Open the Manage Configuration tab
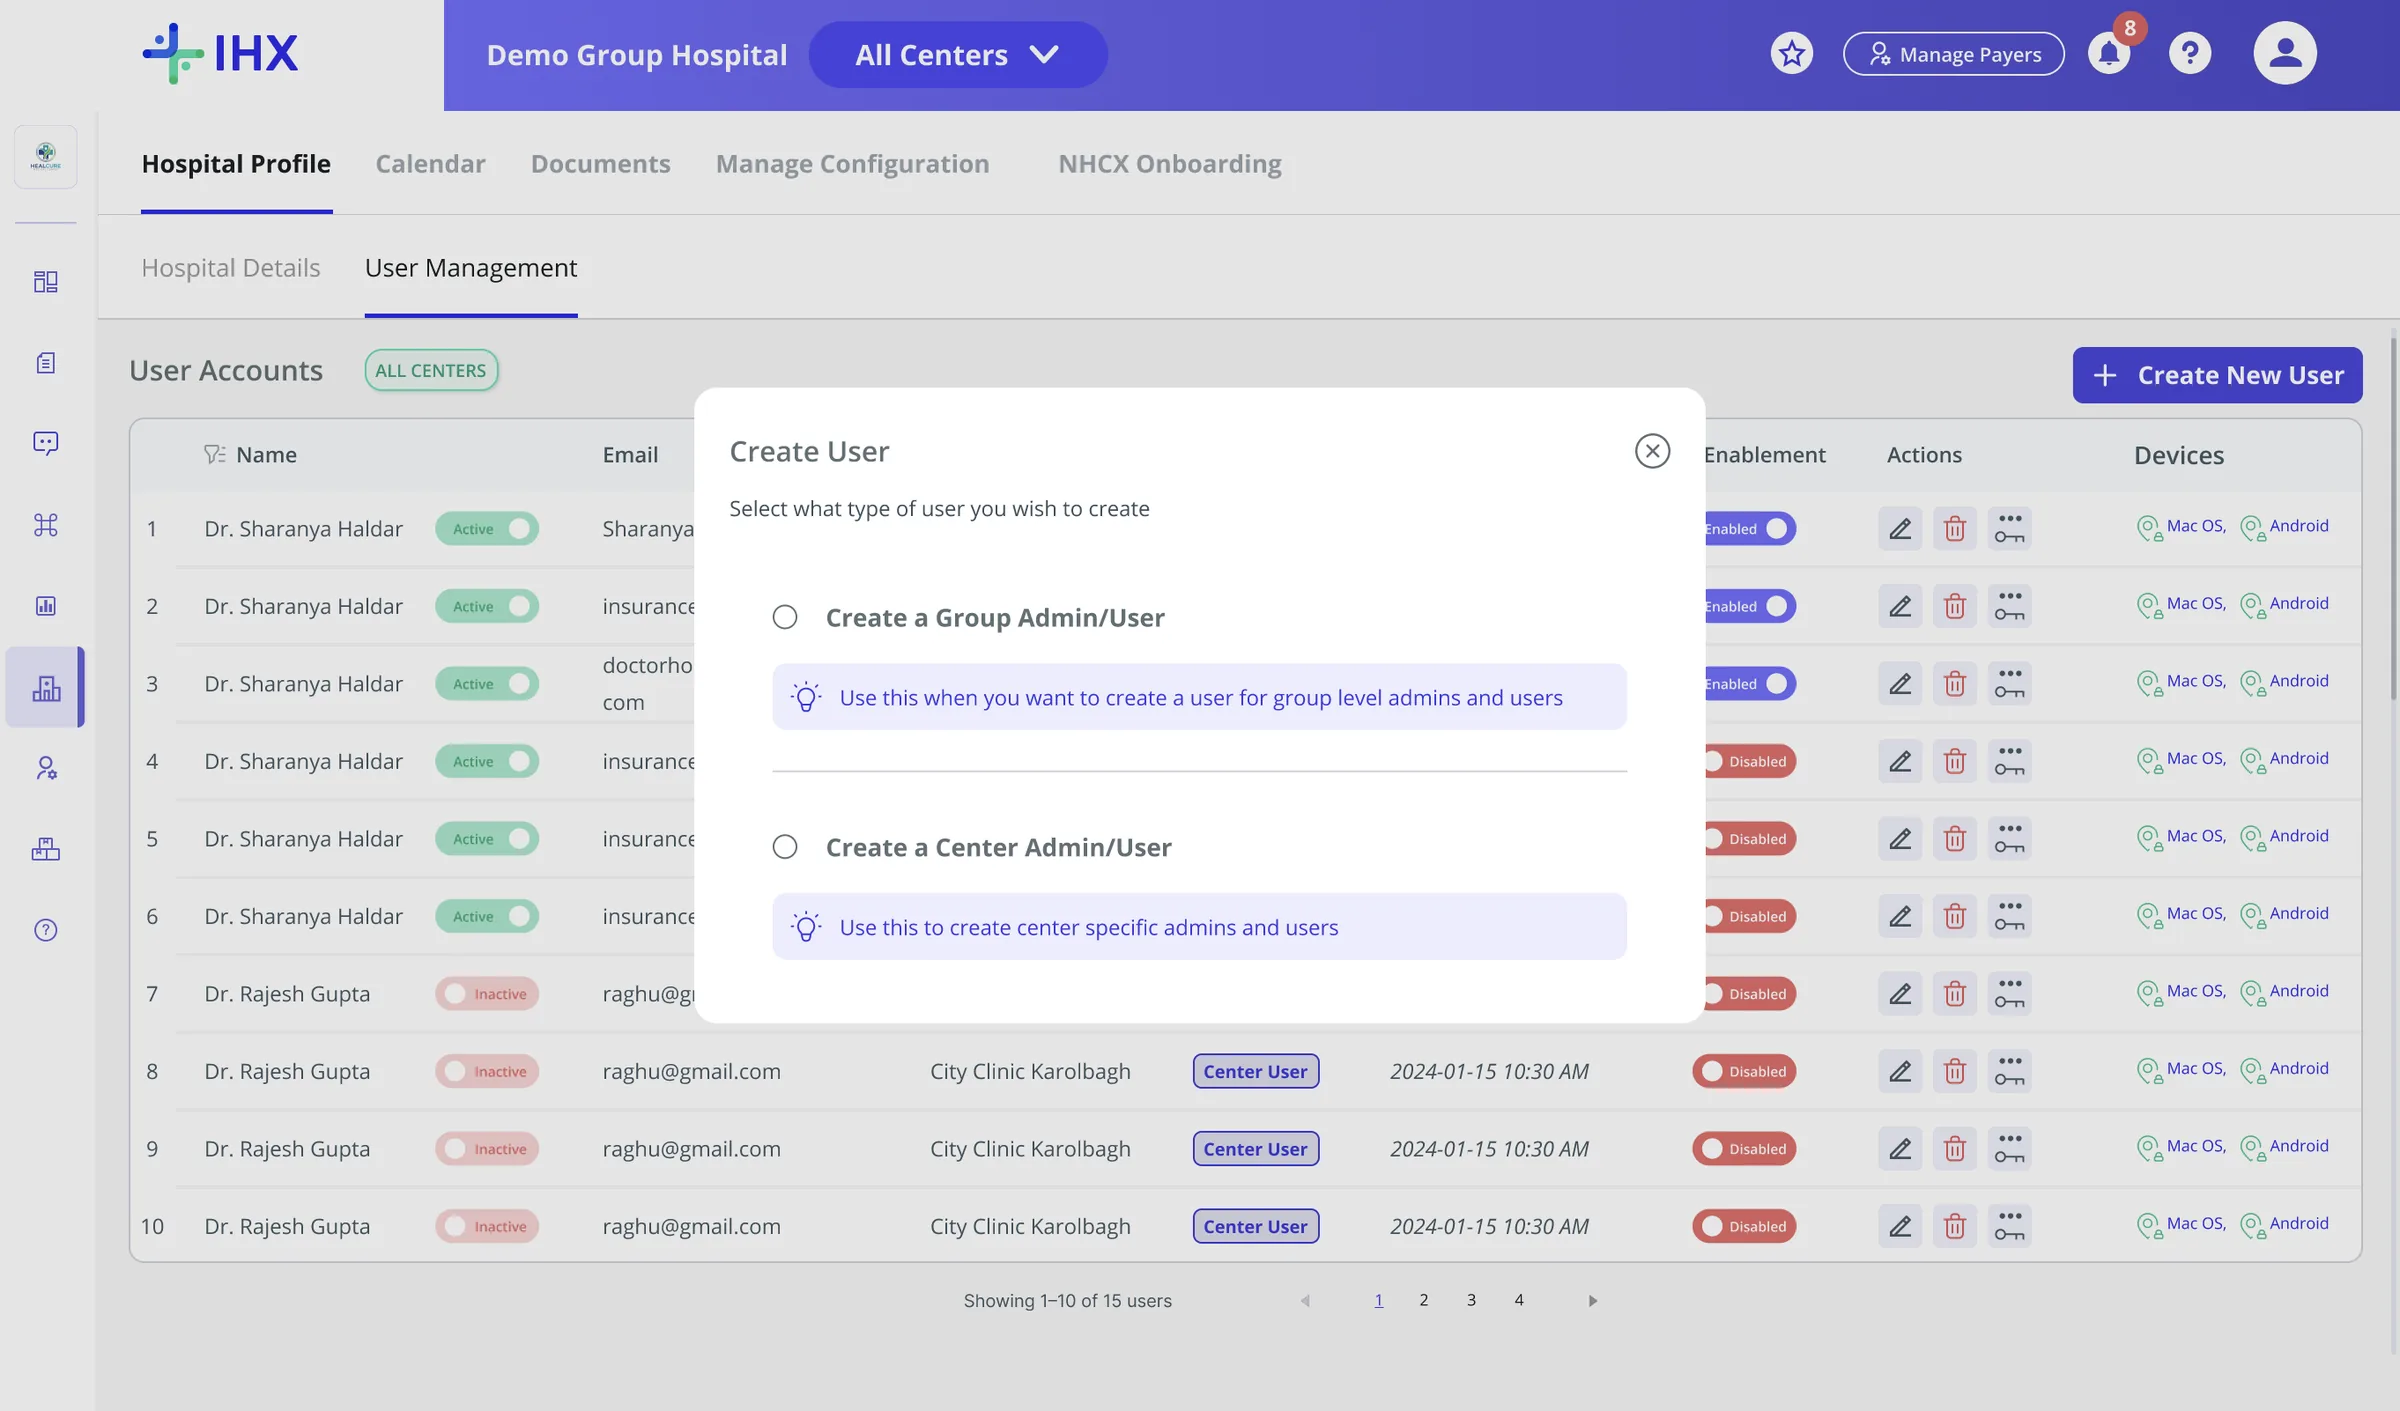2400x1411 pixels. 852,164
